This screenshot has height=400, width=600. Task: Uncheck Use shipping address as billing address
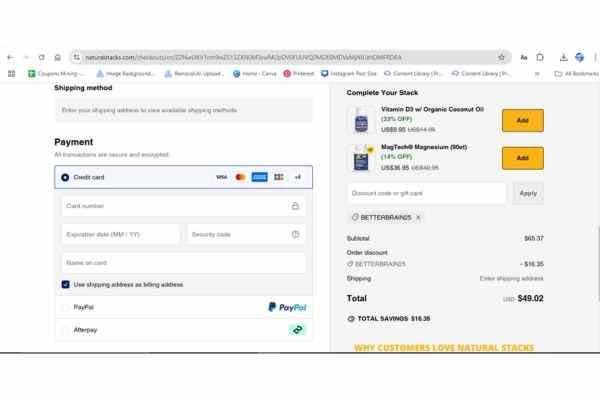coord(65,284)
